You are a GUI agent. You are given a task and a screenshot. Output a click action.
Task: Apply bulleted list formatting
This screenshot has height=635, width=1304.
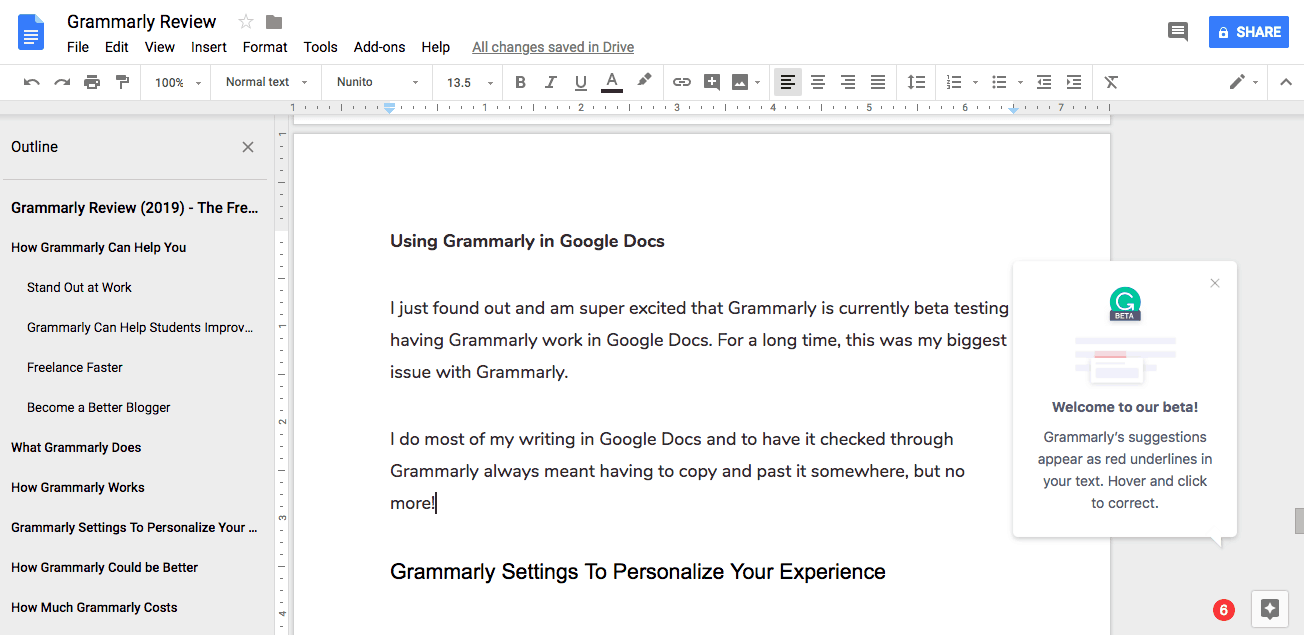[999, 82]
